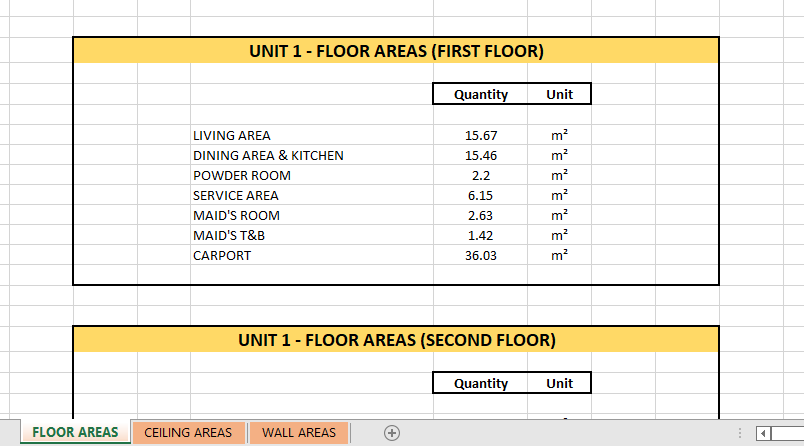Select the FLOOR AREAS sheet tab
804x446 pixels.
75,433
